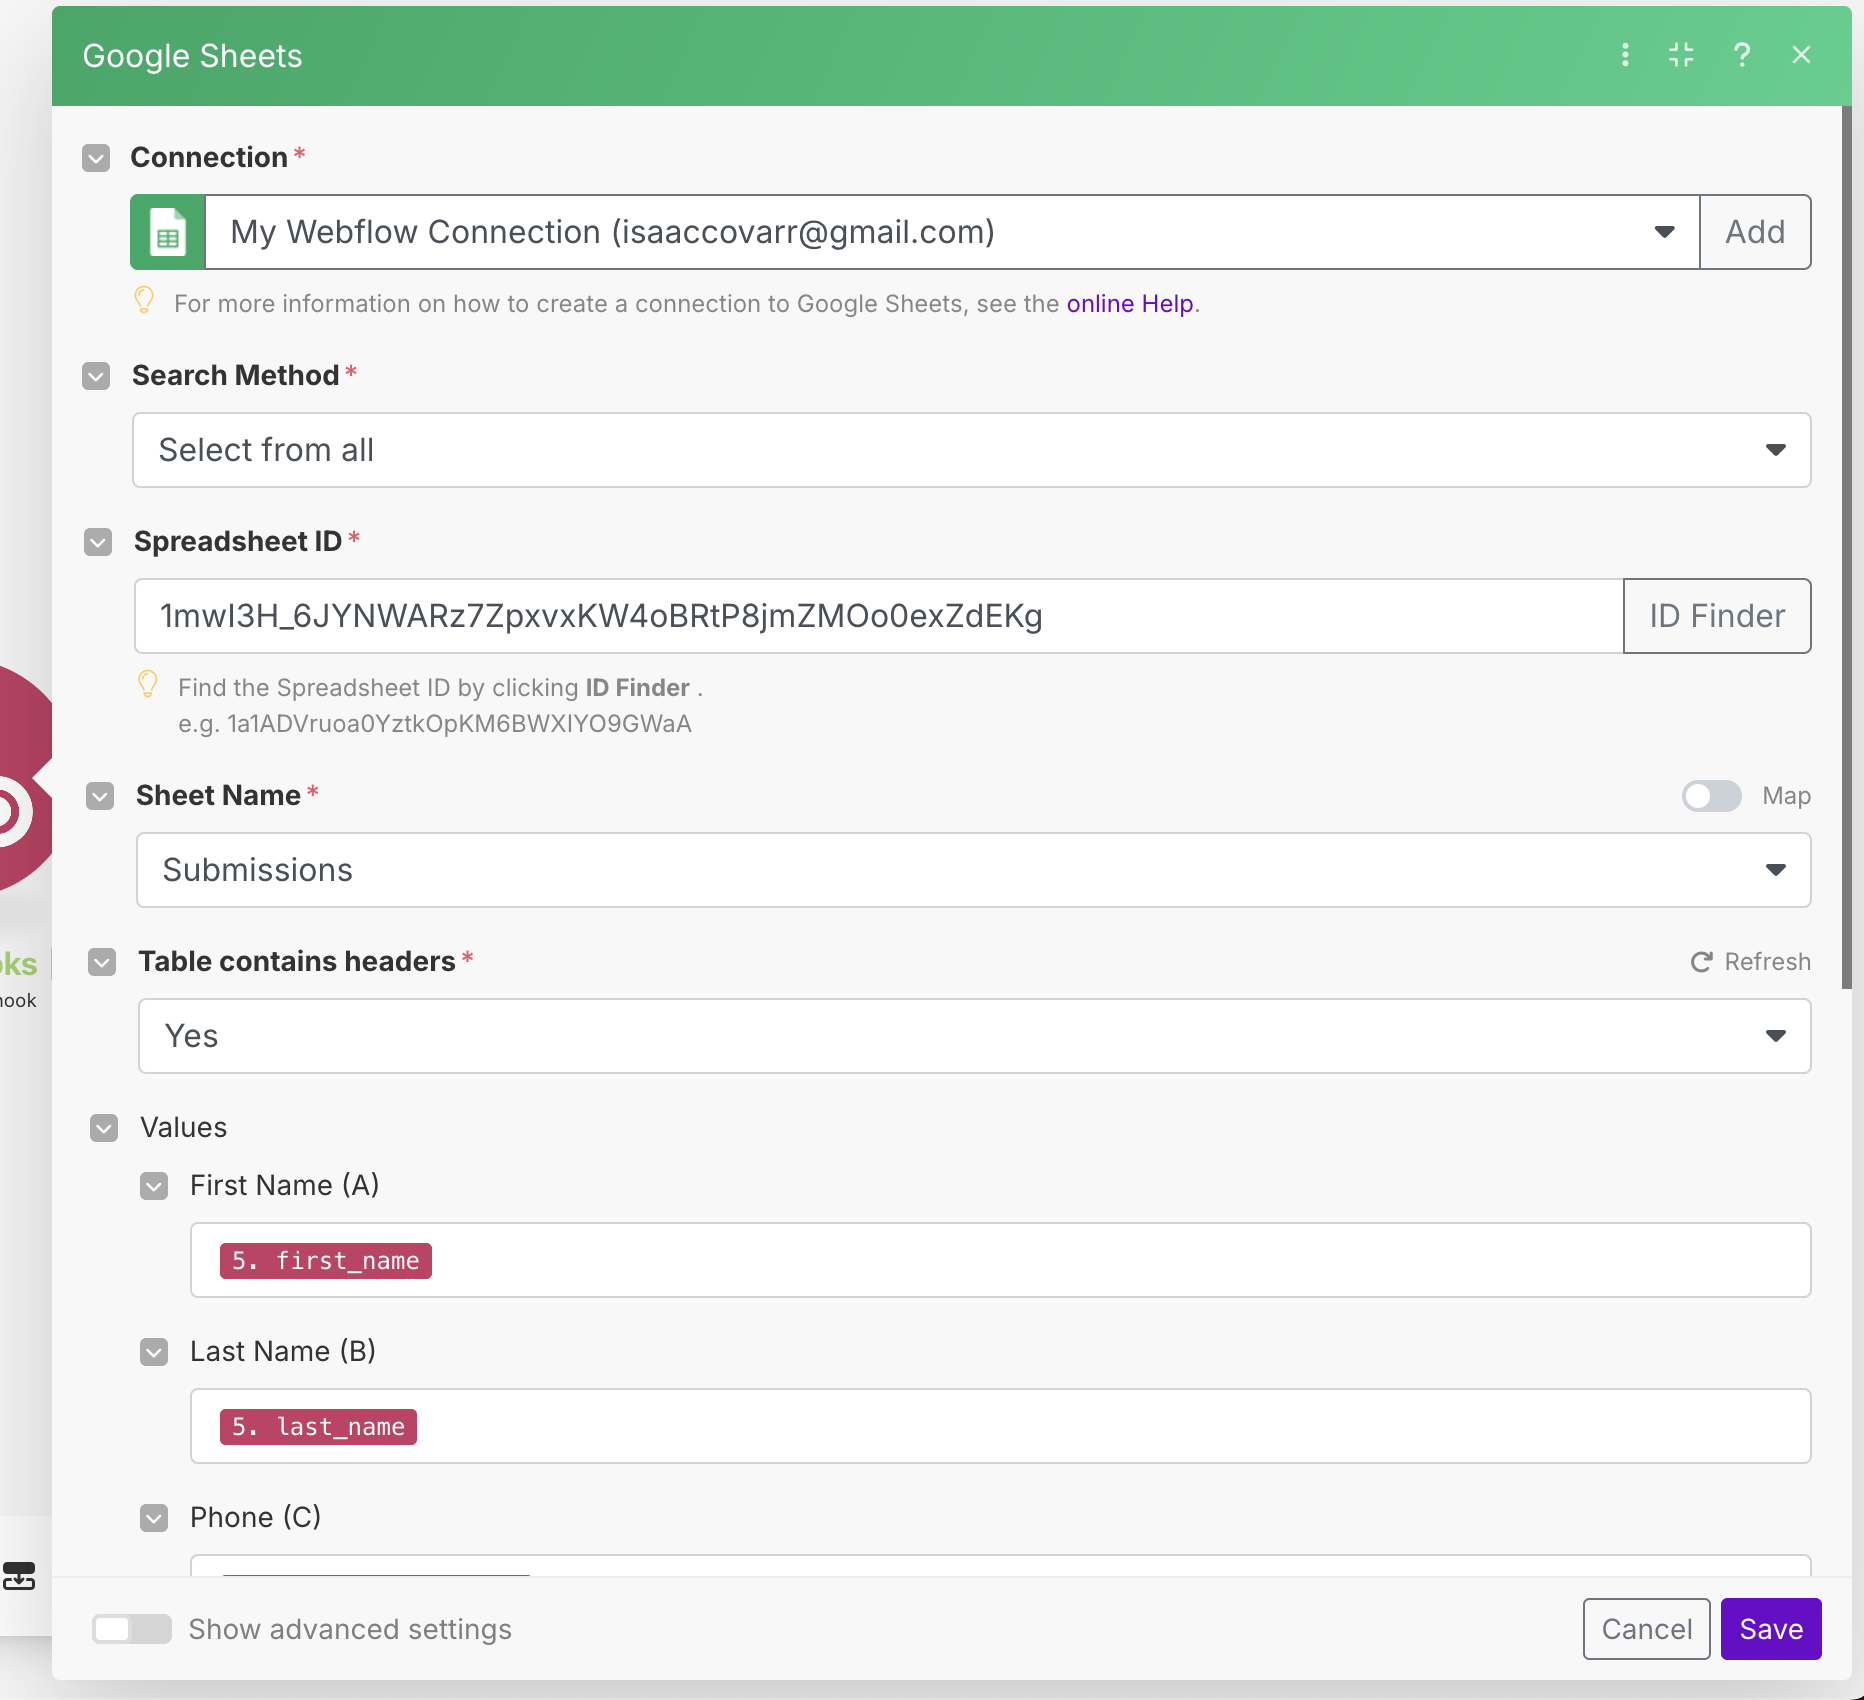Click the green Google Sheets connection icon
1864x1700 pixels.
[x=168, y=232]
